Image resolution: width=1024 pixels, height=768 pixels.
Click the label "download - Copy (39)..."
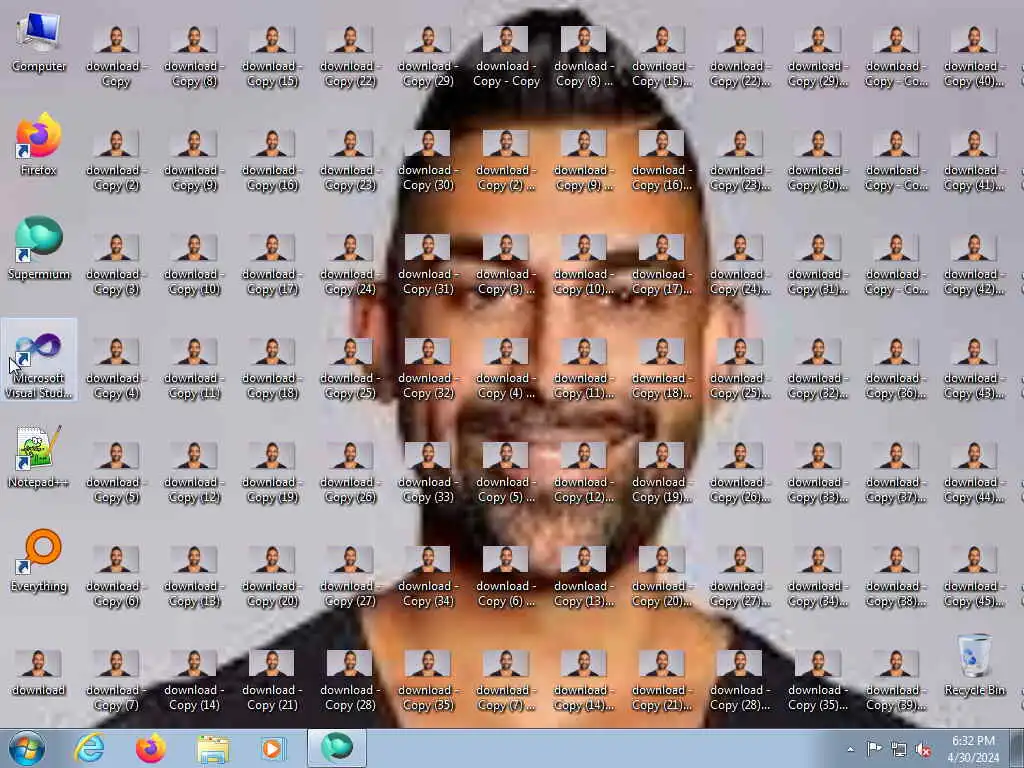(895, 697)
